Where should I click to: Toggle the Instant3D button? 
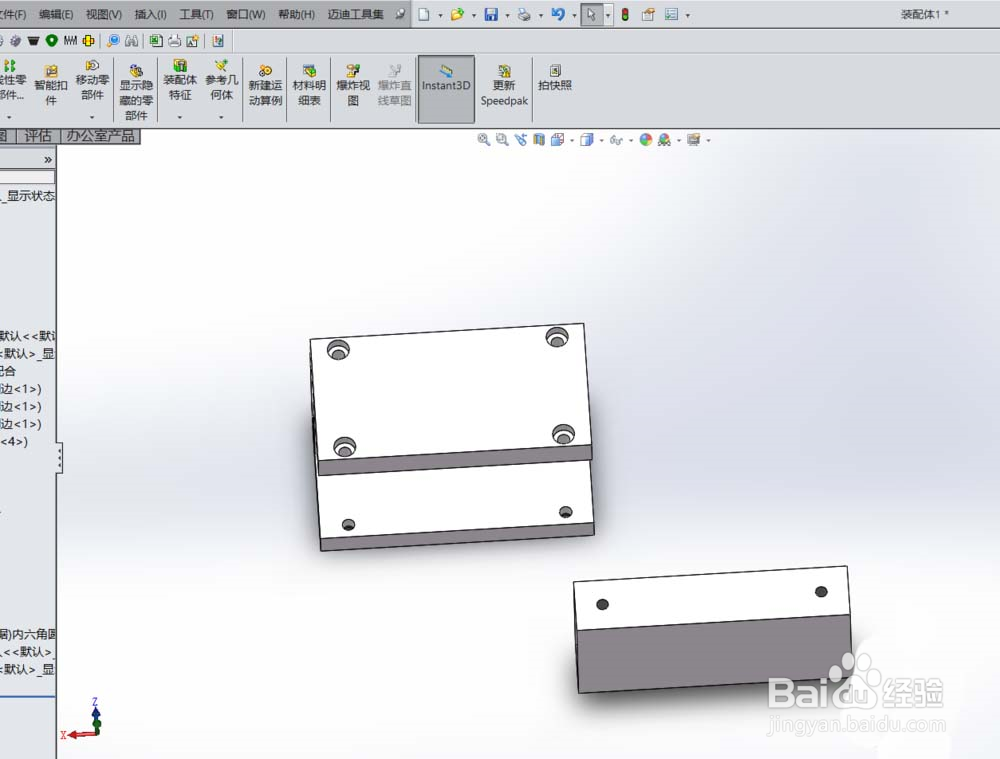coord(446,89)
